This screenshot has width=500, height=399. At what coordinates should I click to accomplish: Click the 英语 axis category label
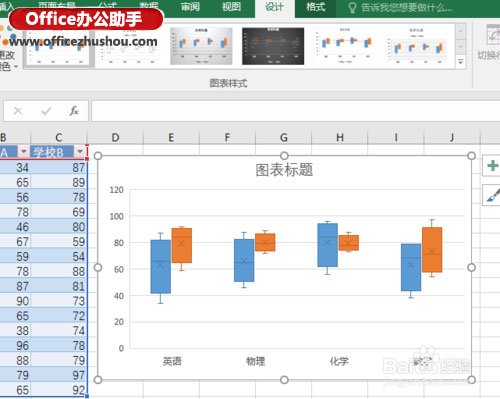(172, 361)
